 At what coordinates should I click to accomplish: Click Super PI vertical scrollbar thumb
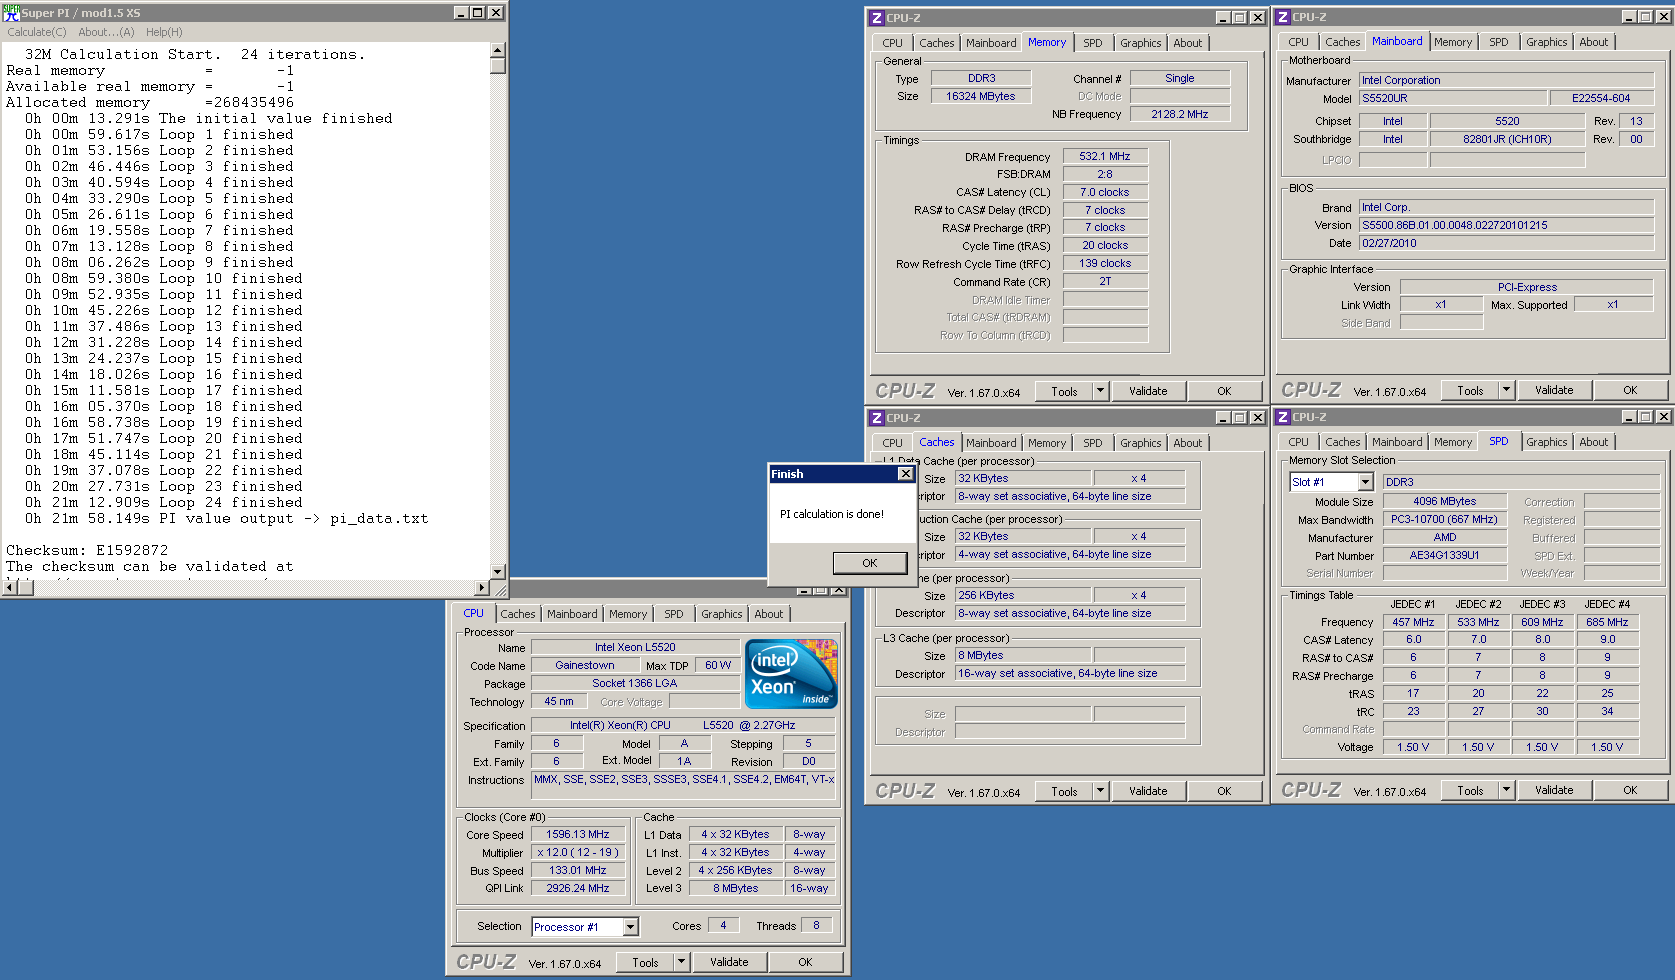coord(498,66)
